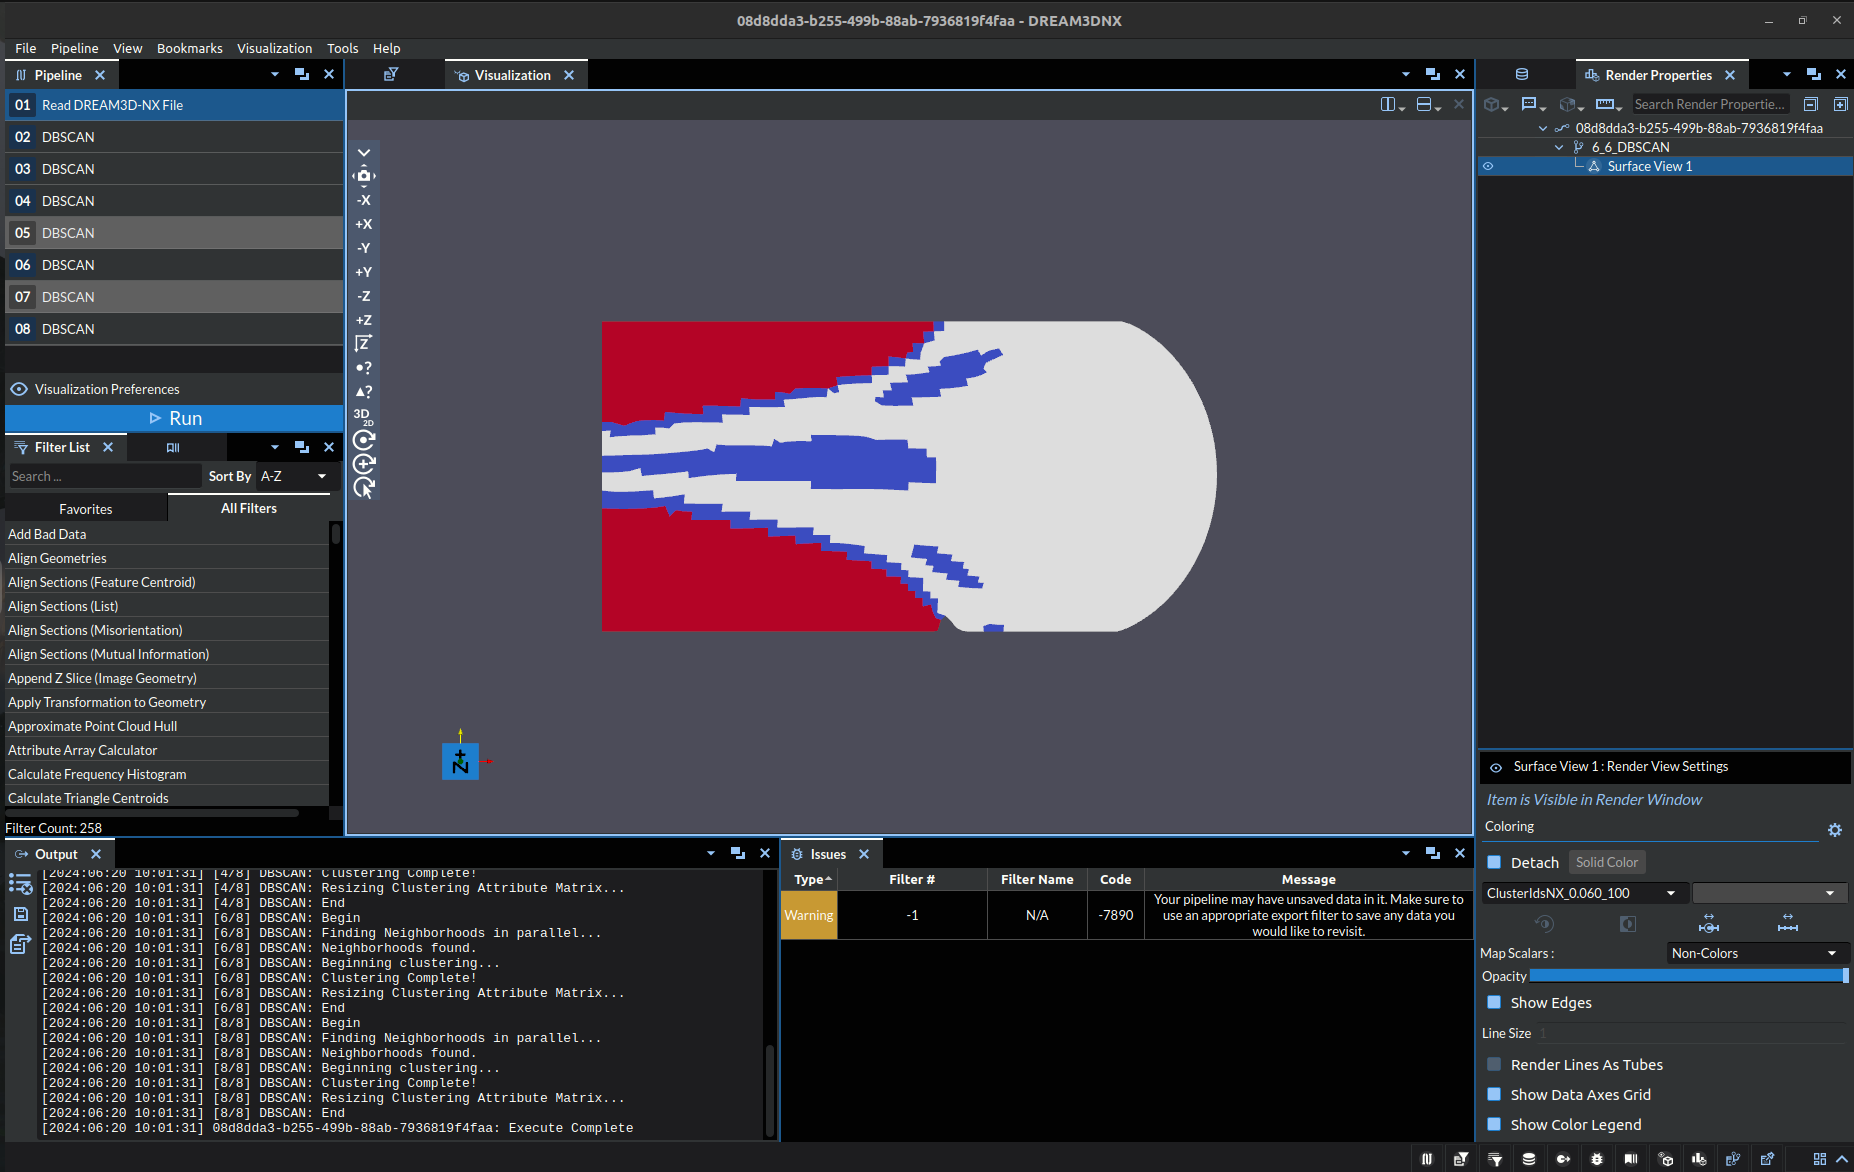Set camera view to +Y direction
The height and width of the screenshot is (1172, 1854).
(x=364, y=272)
